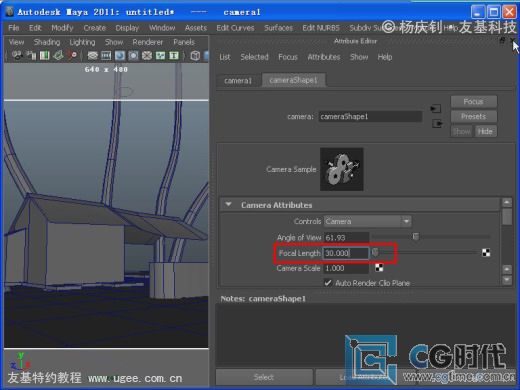Open the Camera Attributes icon in panel toolbar
The image size is (520, 390).
click(x=31, y=55)
